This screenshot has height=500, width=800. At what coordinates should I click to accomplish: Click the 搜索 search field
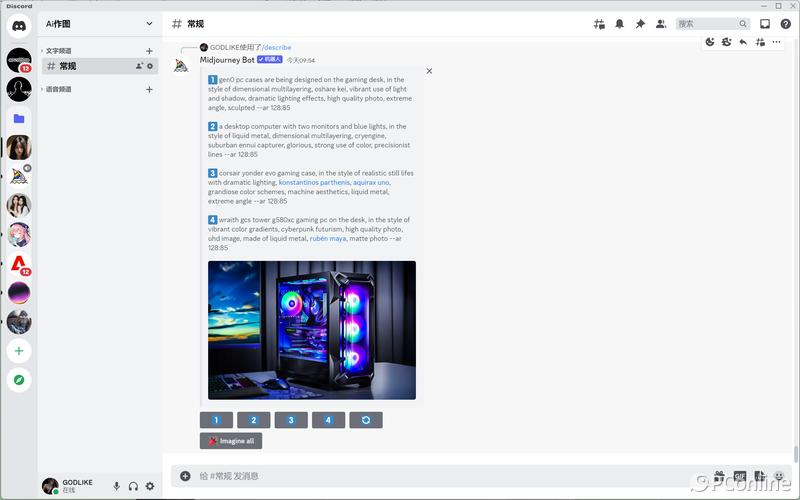pos(707,24)
